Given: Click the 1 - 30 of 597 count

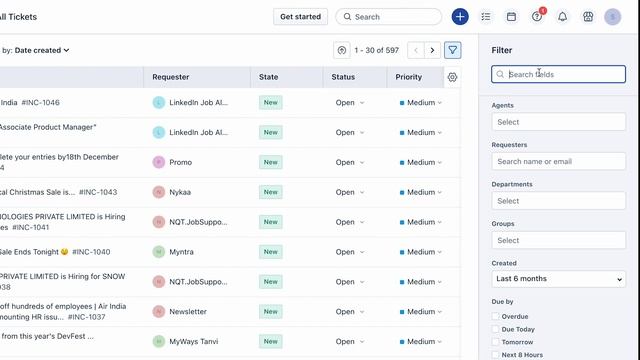Looking at the screenshot, I should (376, 50).
